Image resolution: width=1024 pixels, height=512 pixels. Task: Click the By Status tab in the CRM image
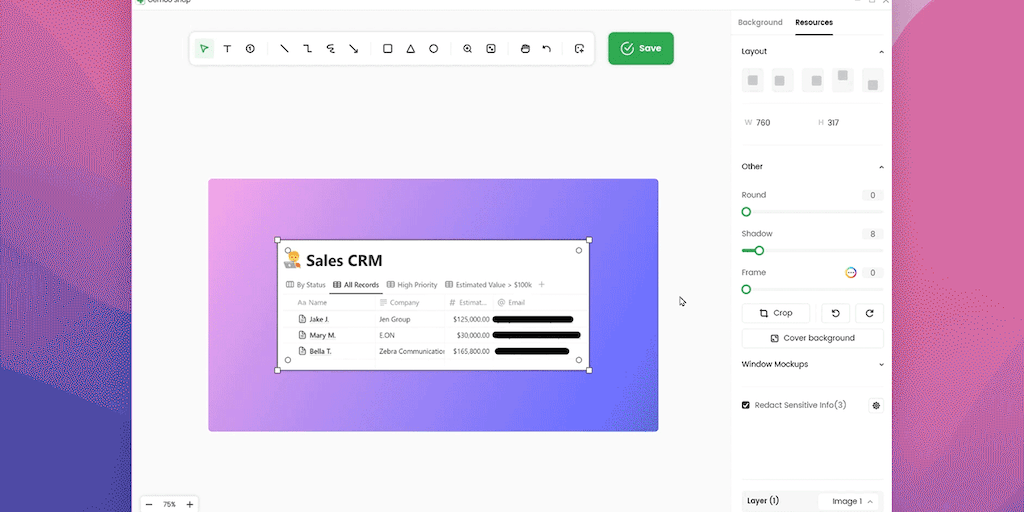click(x=306, y=285)
